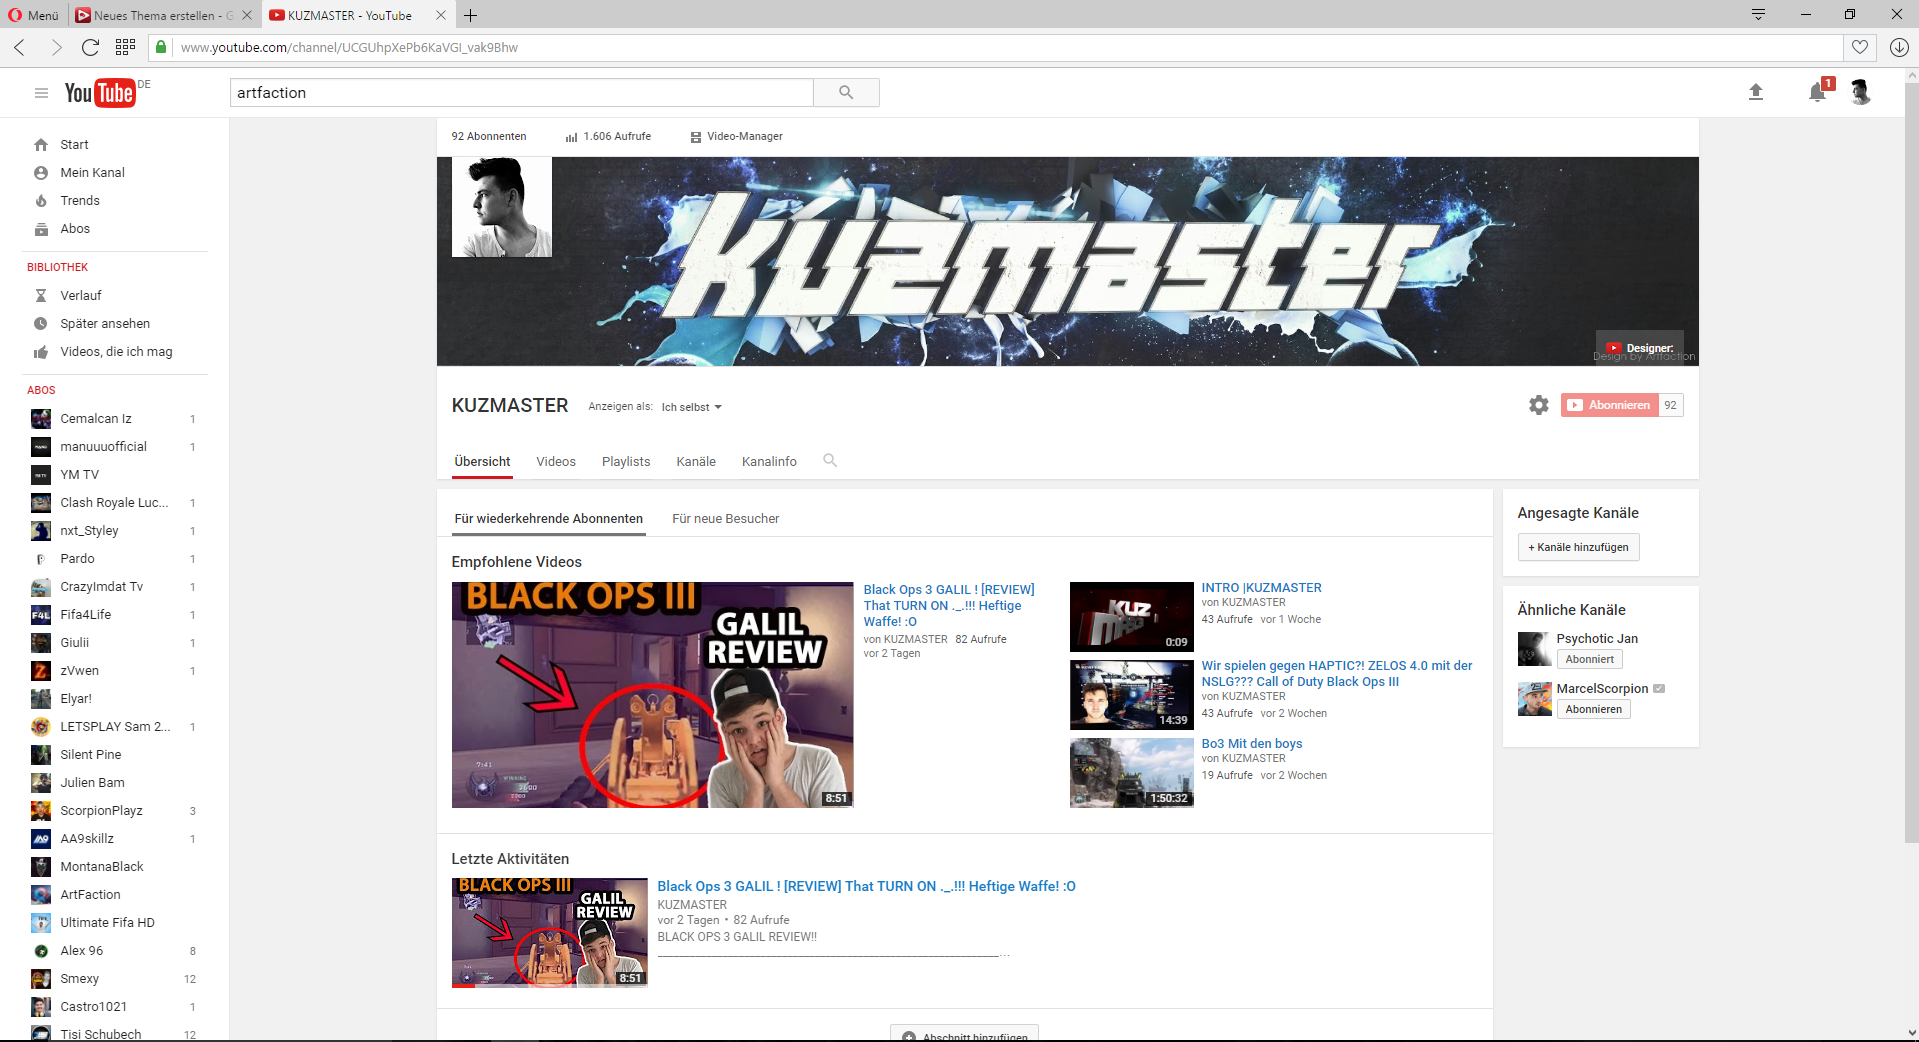The width and height of the screenshot is (1919, 1042).
Task: Open the account avatar menu
Action: [1860, 93]
